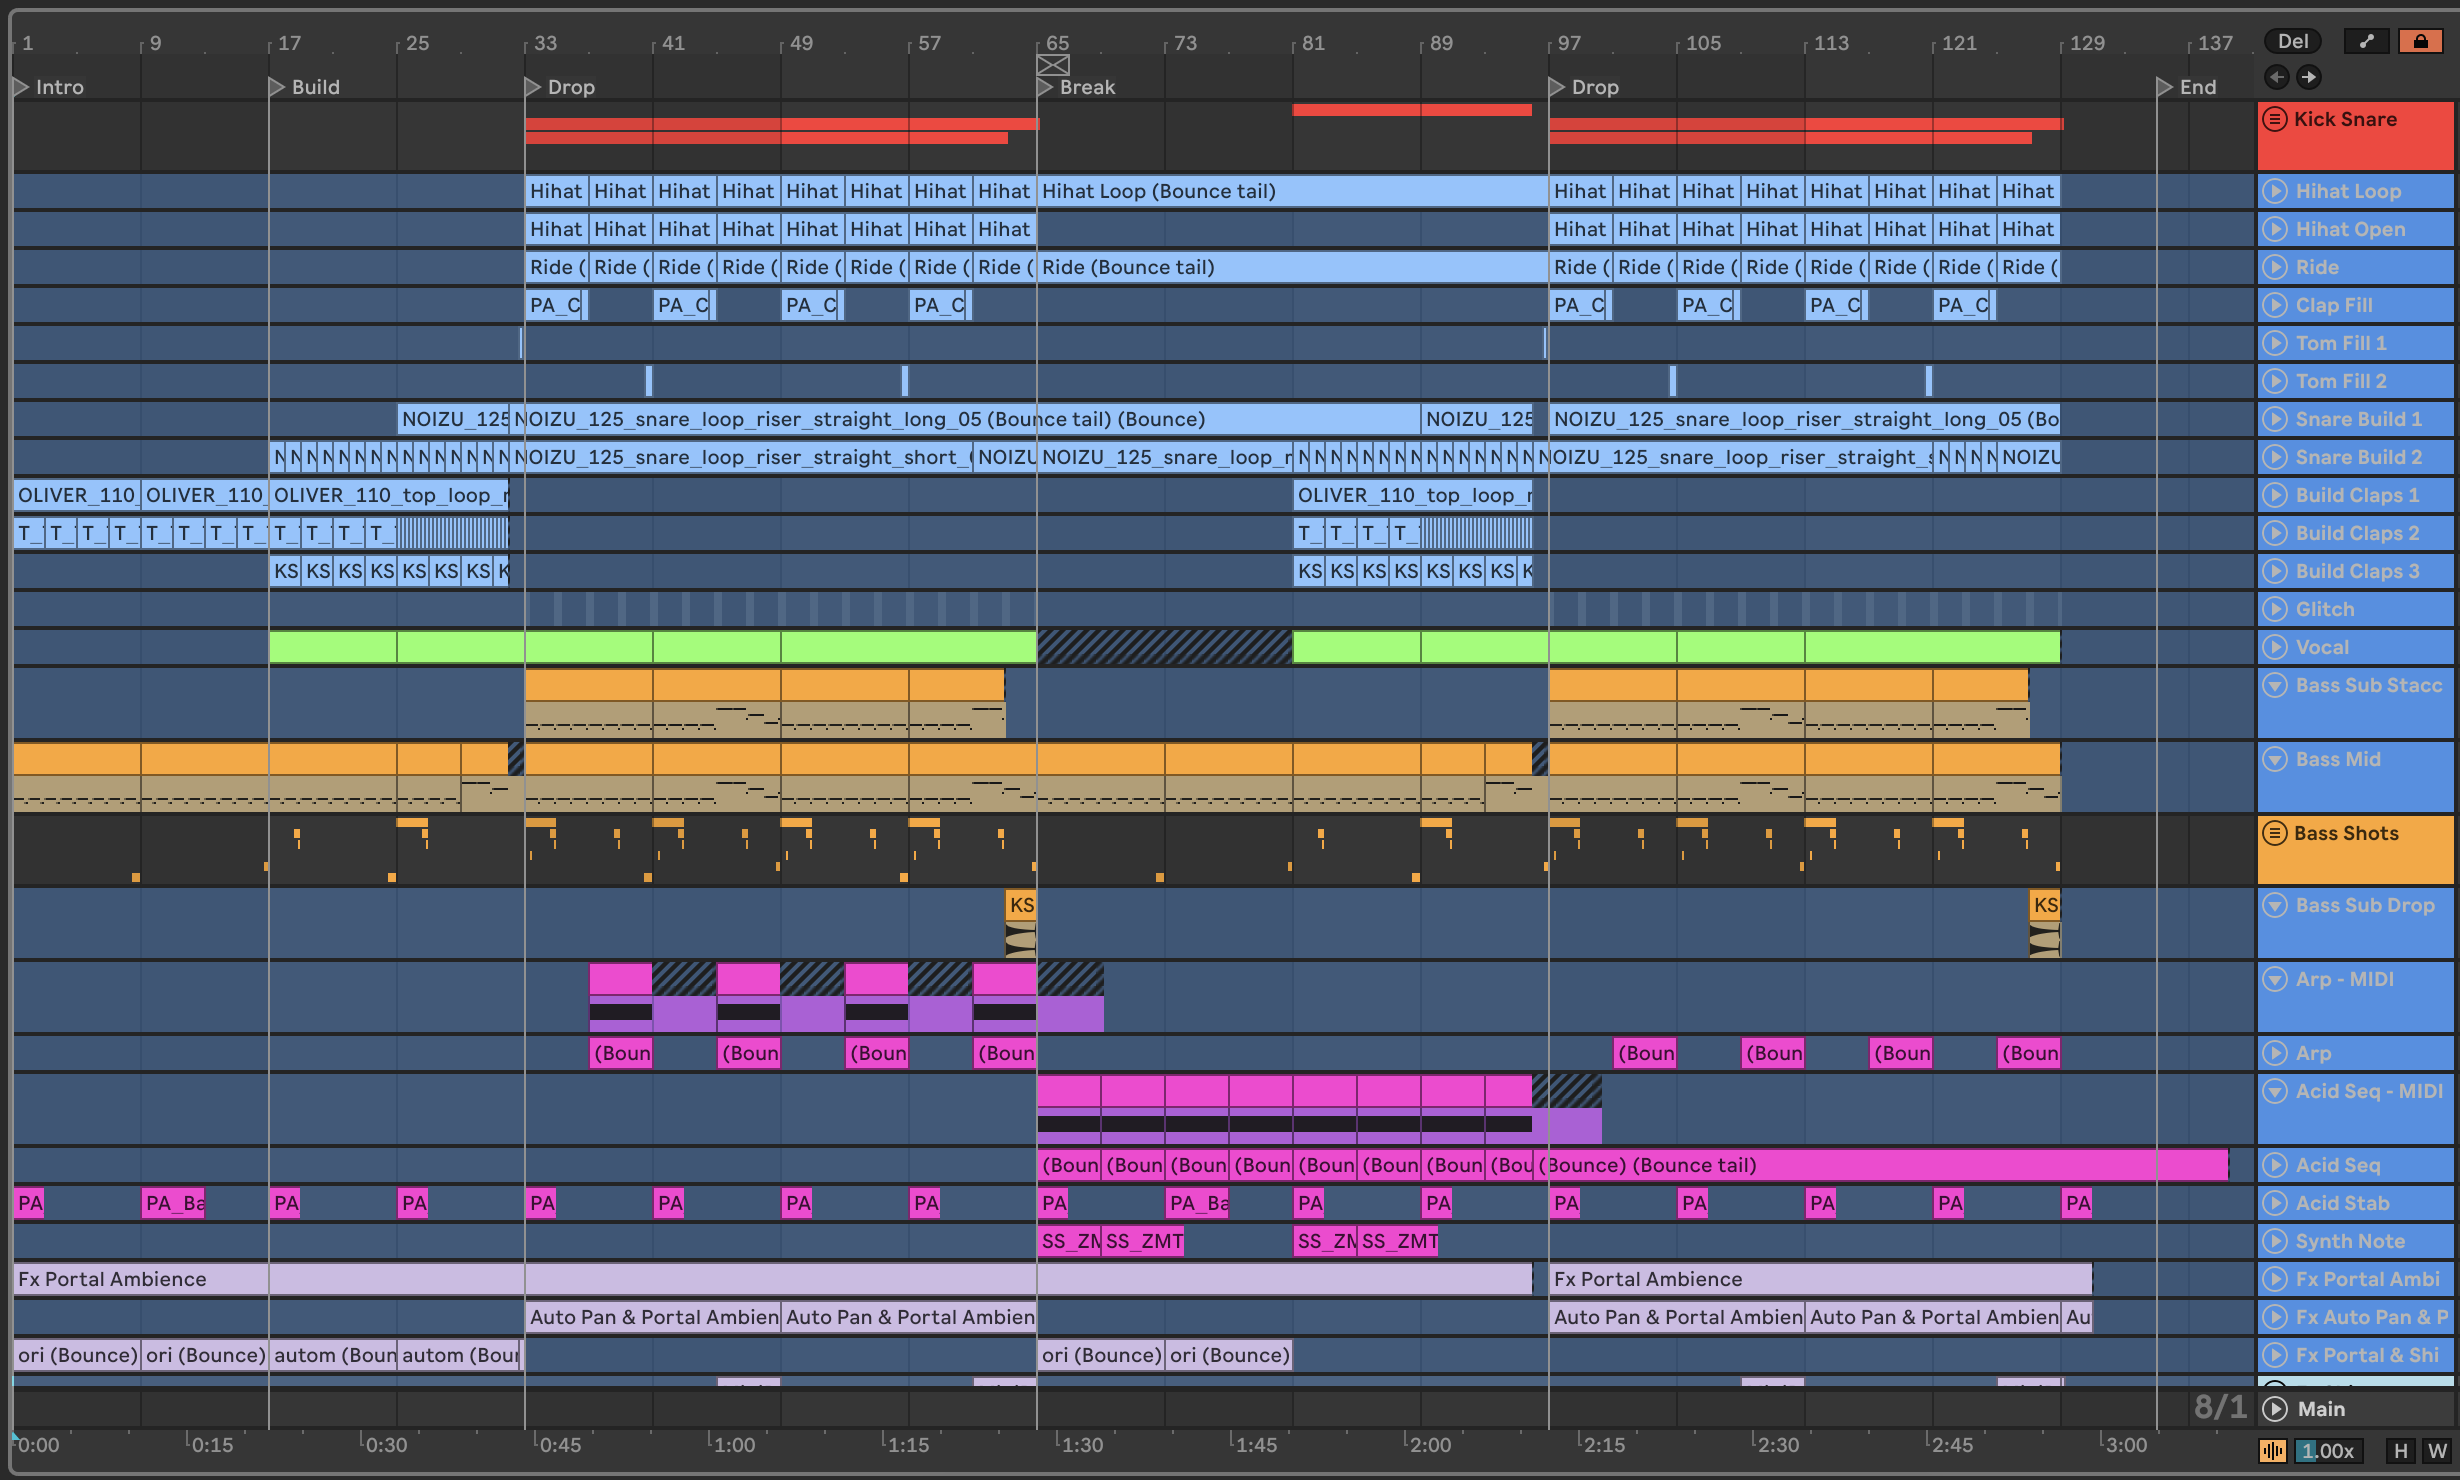2460x1480 pixels.
Task: Jump to the Break locator marker
Action: click(1046, 87)
